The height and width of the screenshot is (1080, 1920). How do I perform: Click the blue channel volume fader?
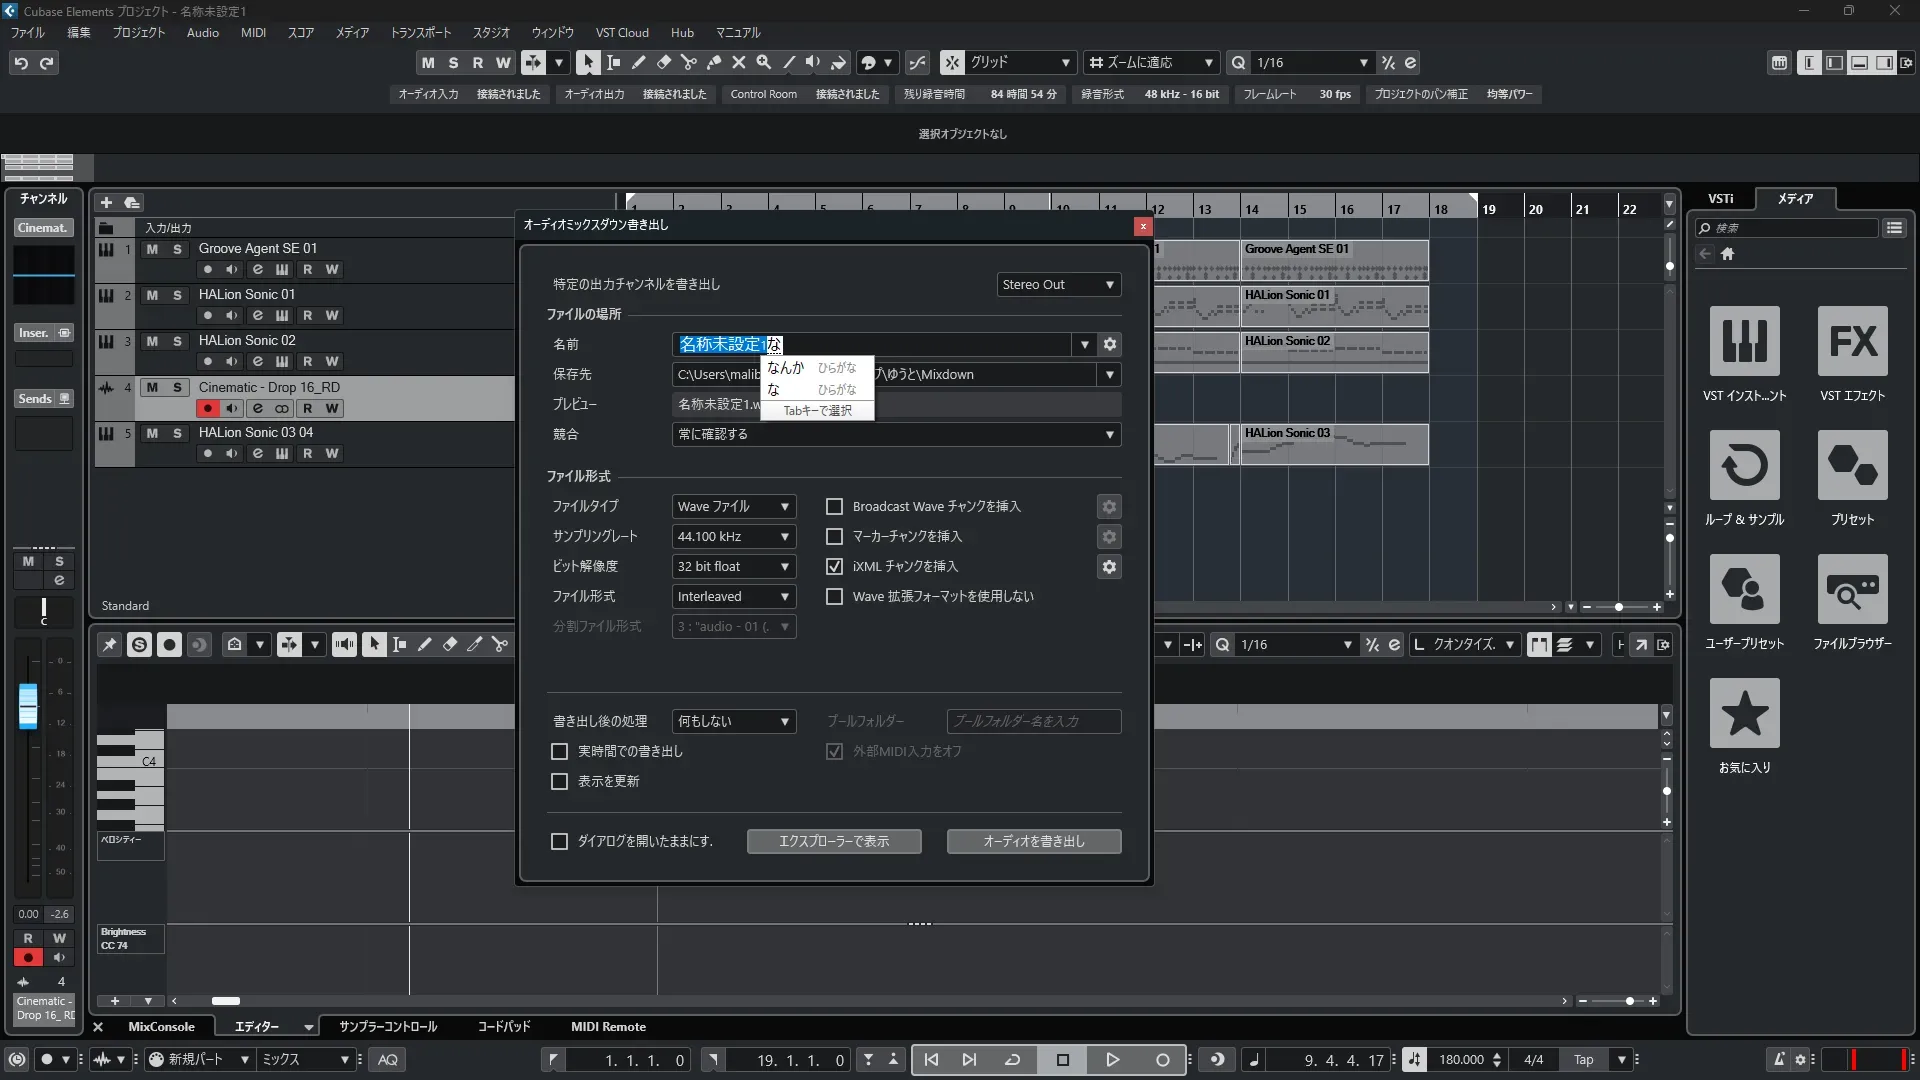(x=28, y=706)
